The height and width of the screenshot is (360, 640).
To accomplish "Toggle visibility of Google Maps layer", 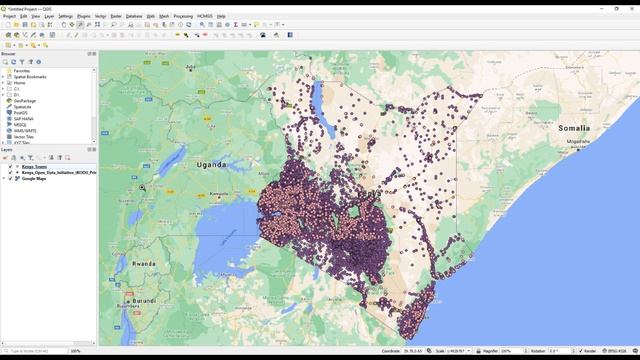I will pos(11,179).
